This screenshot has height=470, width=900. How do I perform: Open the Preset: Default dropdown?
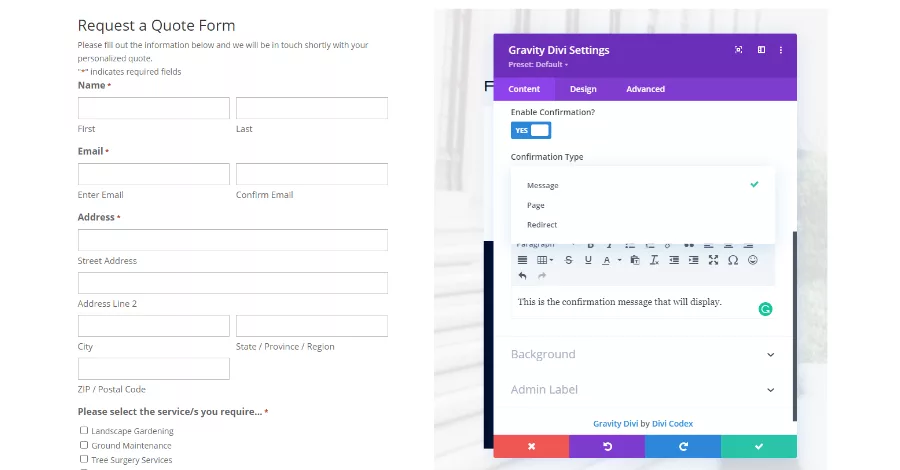[538, 64]
